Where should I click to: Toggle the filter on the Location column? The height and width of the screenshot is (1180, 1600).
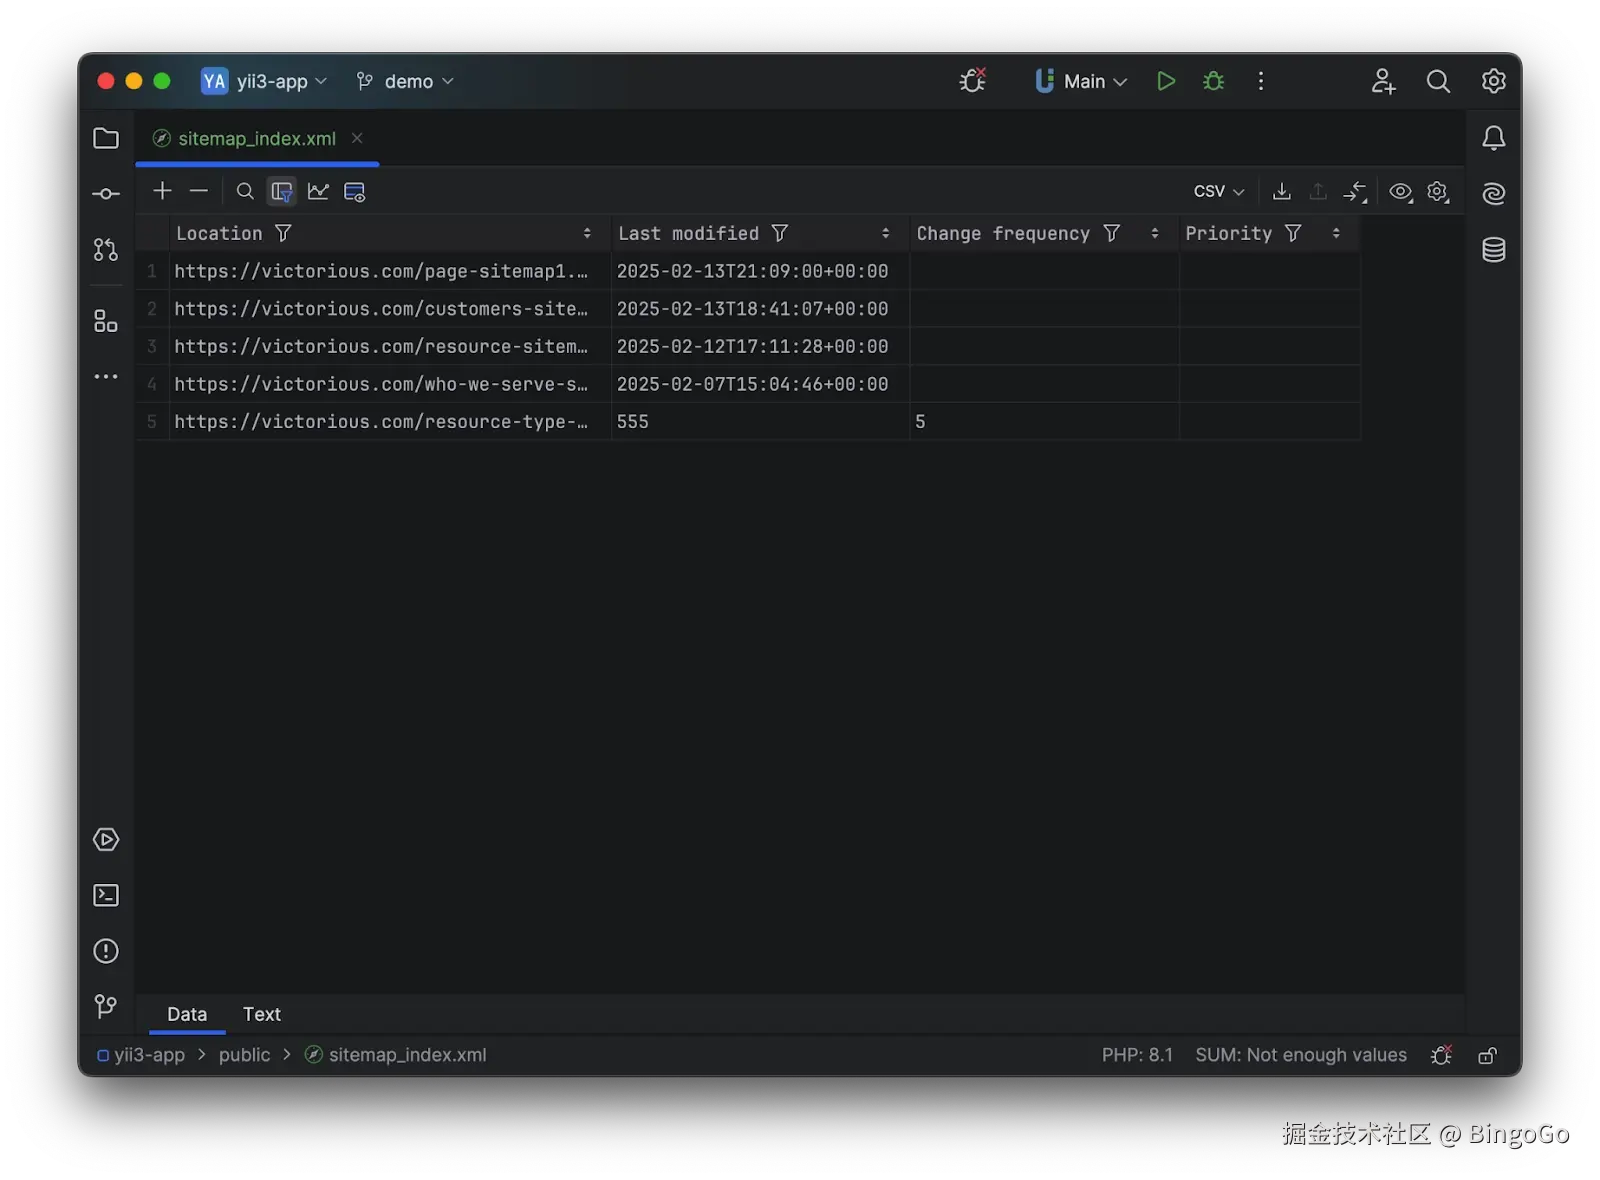coord(284,232)
